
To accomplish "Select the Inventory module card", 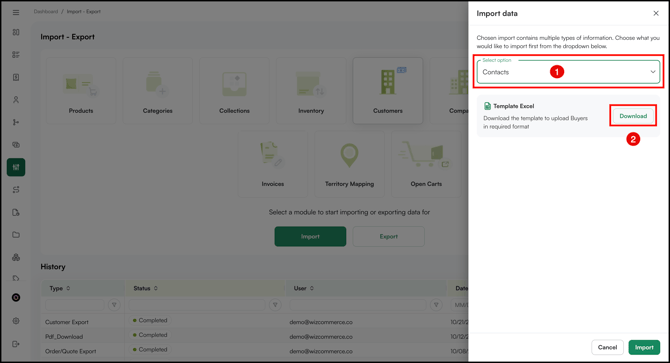I will coord(311,91).
